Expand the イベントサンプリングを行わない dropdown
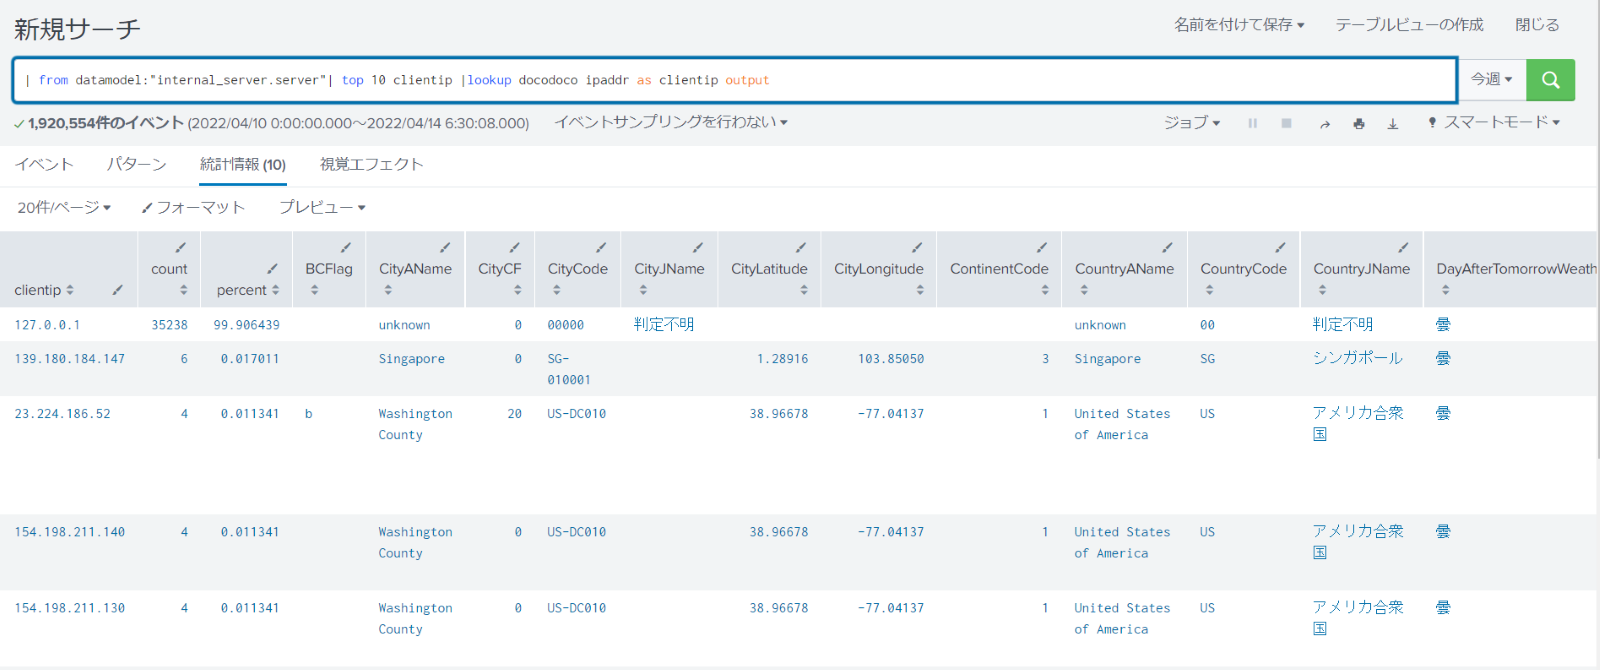Screen dimensions: 1600x670 pos(671,122)
